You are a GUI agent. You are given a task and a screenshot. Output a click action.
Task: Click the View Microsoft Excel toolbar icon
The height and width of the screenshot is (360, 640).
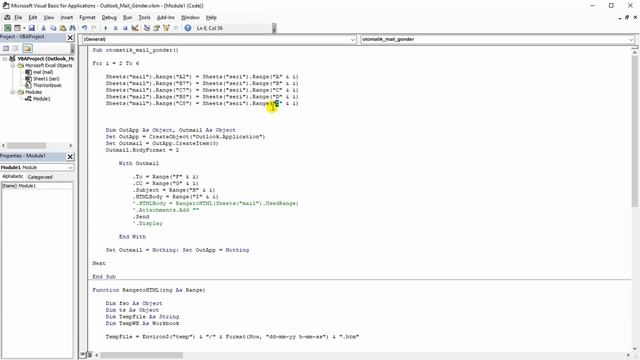click(7, 28)
